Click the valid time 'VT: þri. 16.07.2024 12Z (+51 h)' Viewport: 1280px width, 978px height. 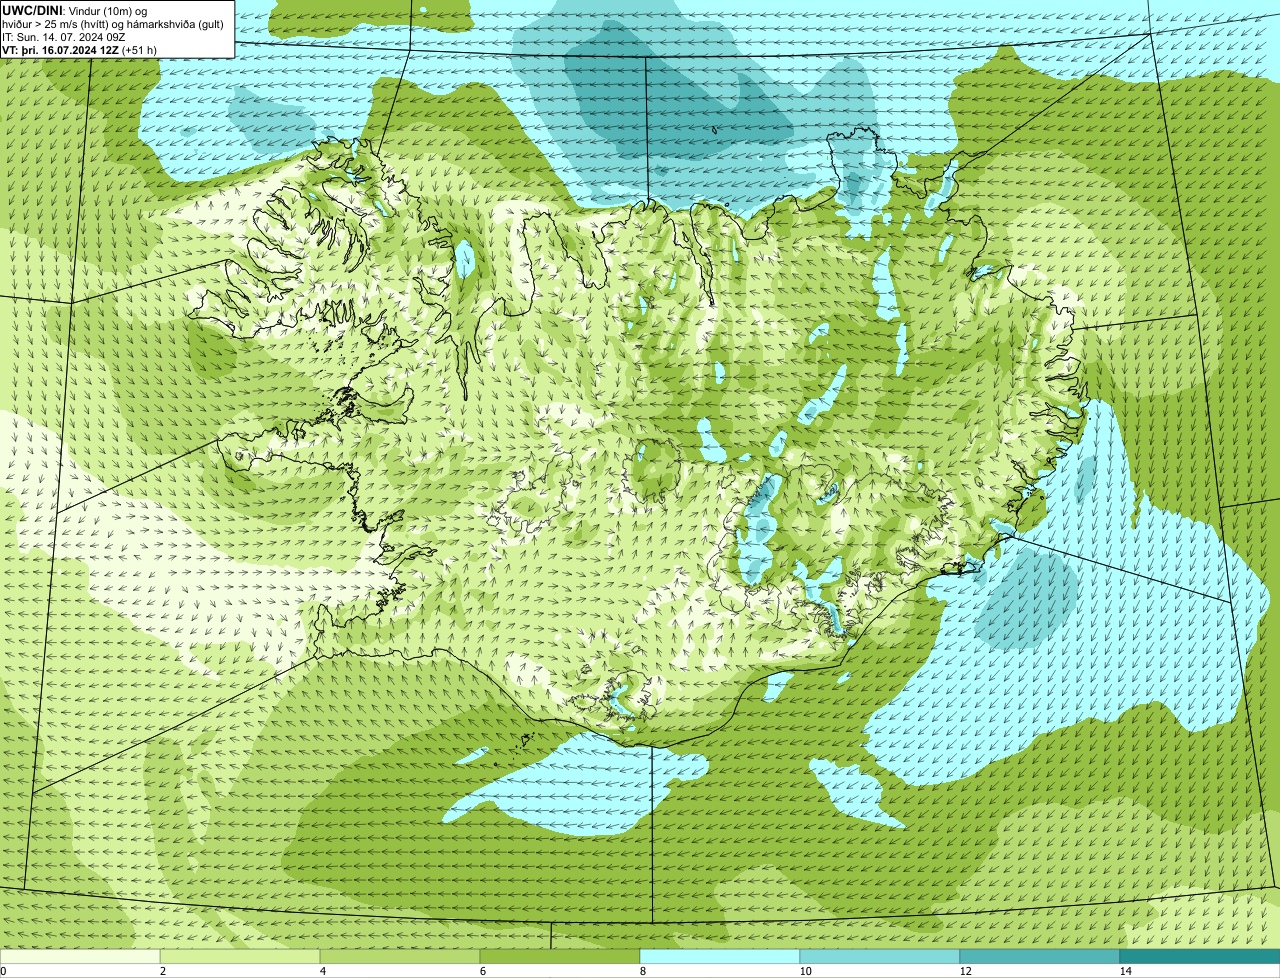(x=80, y=49)
